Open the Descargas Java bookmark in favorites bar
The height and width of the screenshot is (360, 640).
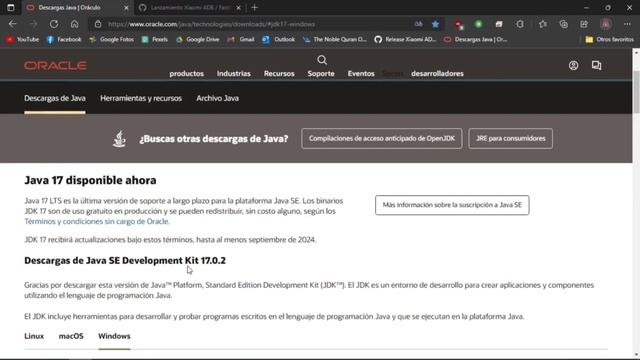pos(476,40)
